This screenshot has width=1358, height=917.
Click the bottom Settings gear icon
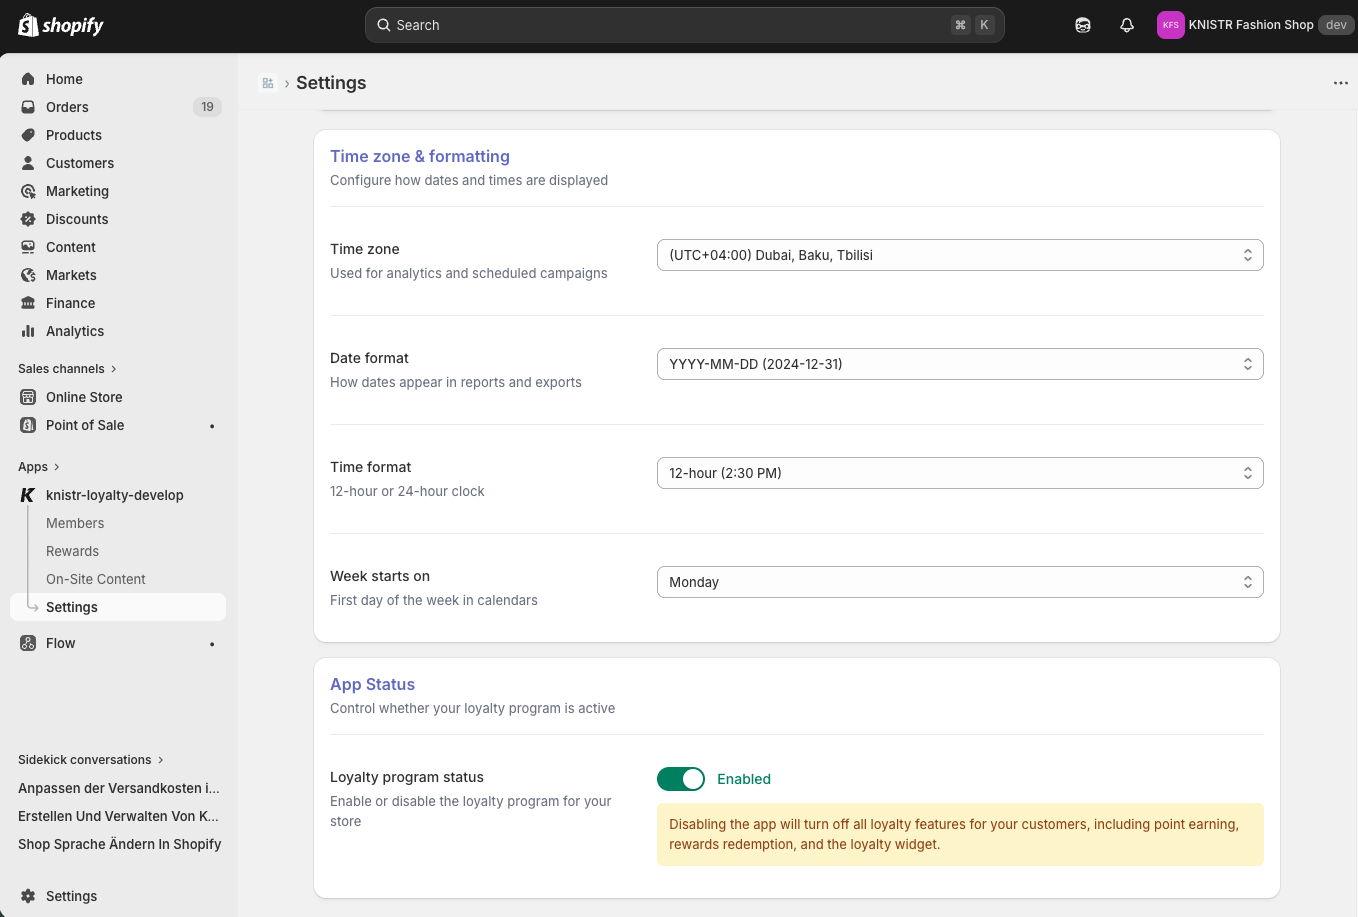coord(28,896)
